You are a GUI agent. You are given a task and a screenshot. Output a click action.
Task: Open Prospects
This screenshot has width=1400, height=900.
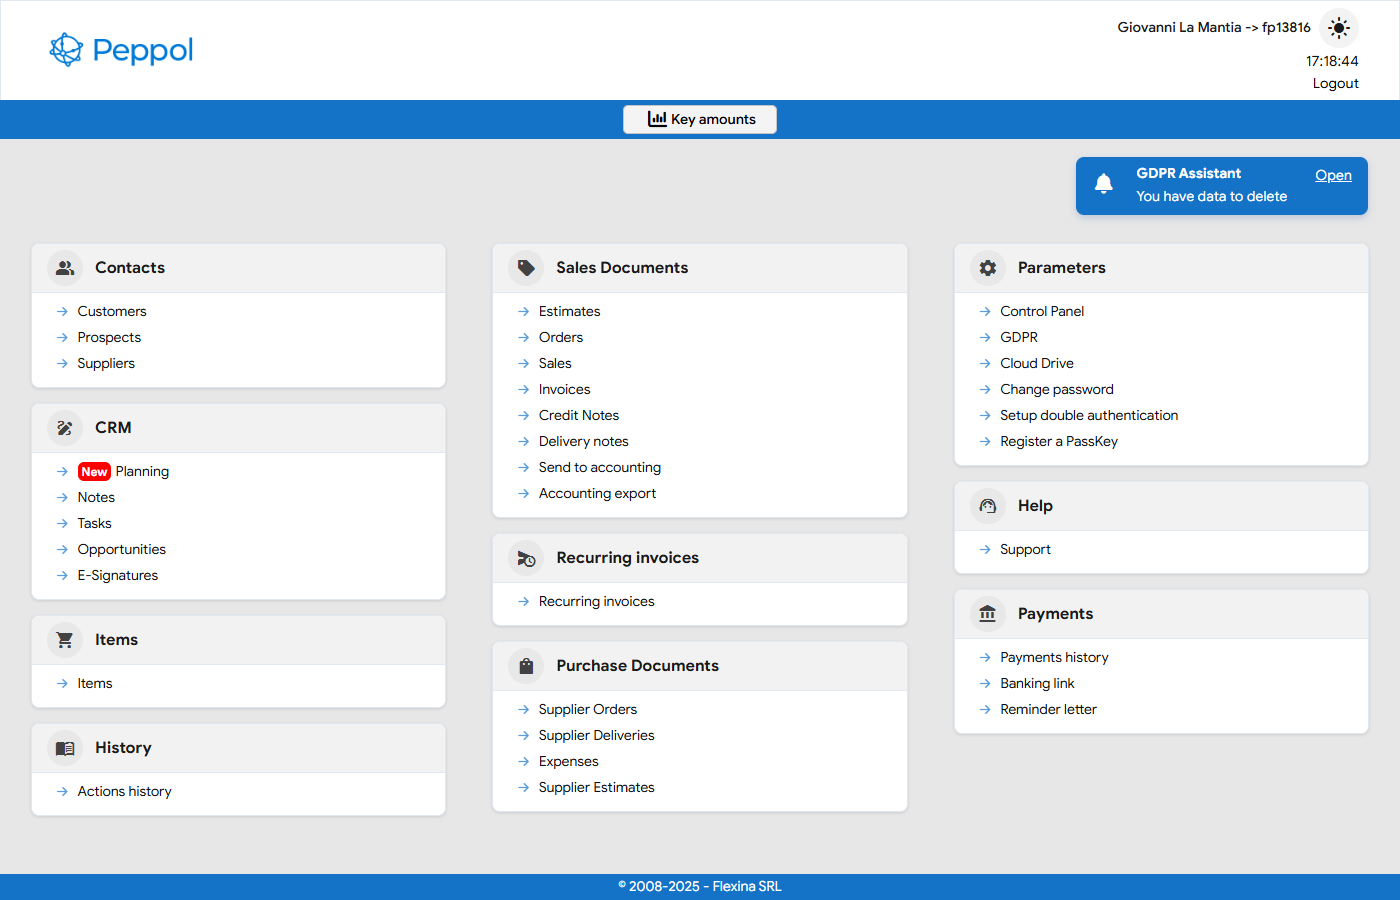pyautogui.click(x=109, y=337)
